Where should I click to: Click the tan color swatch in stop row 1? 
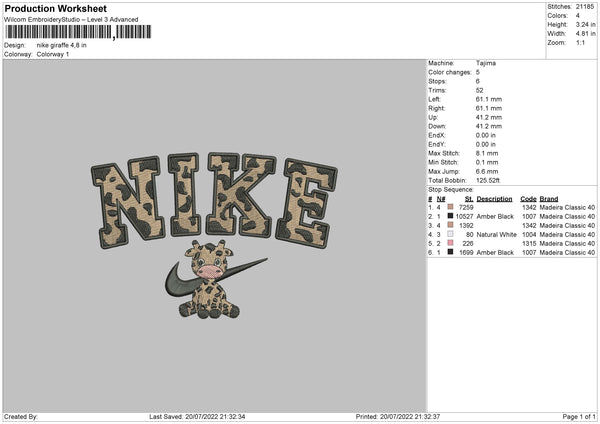tap(450, 207)
